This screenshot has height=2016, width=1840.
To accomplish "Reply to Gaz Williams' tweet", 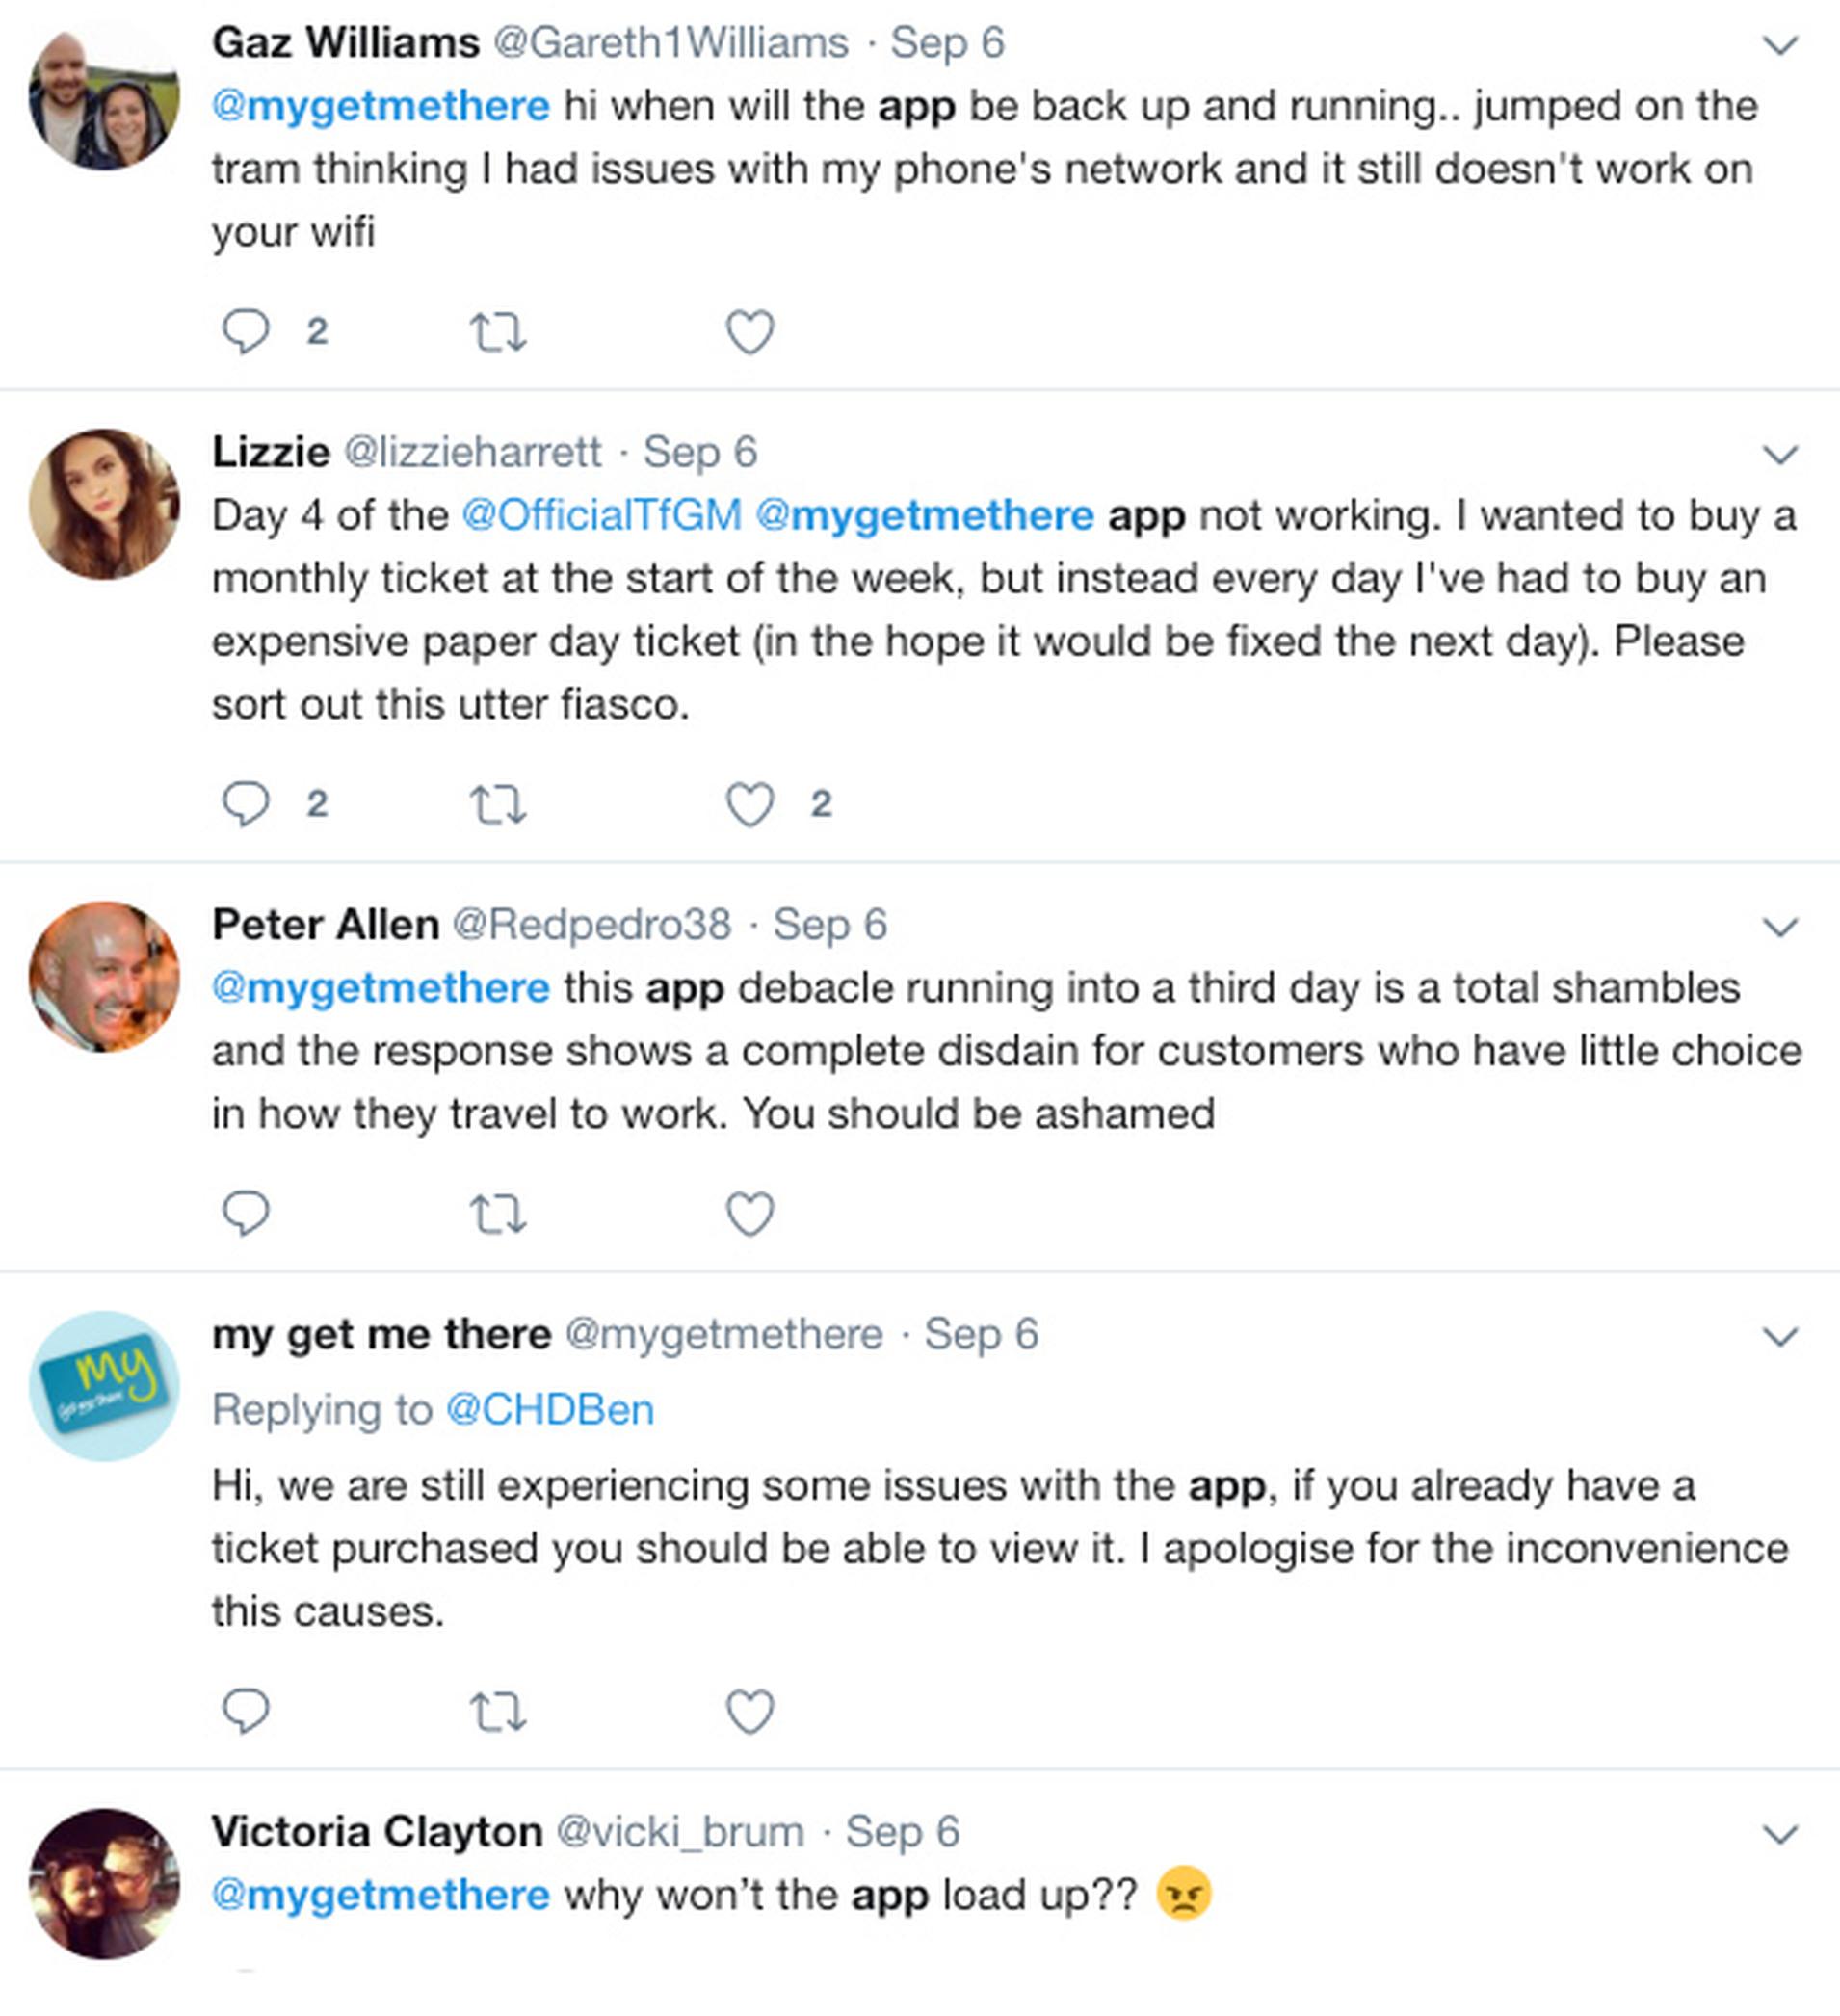I will click(x=245, y=332).
